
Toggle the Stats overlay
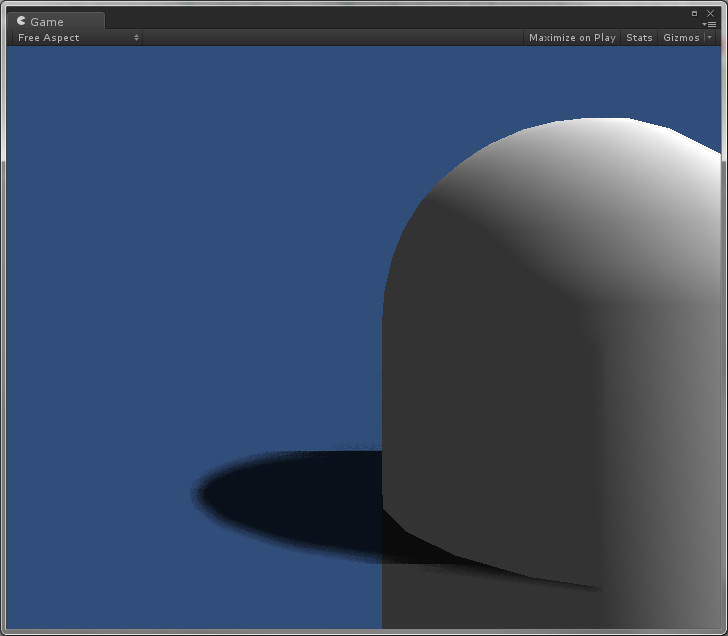tap(639, 38)
